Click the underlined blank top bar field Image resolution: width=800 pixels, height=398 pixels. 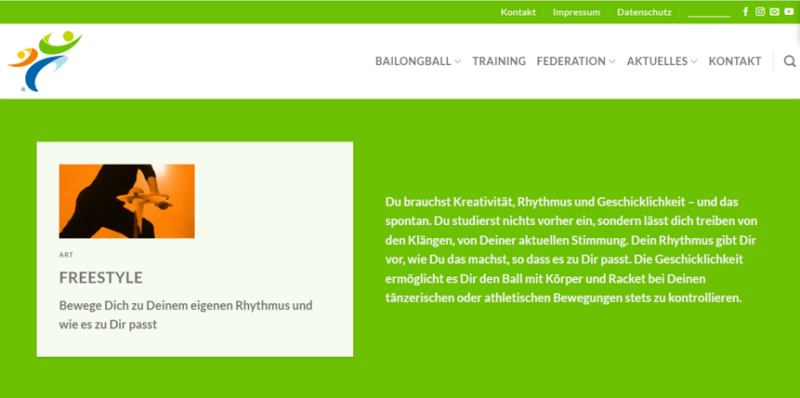709,13
